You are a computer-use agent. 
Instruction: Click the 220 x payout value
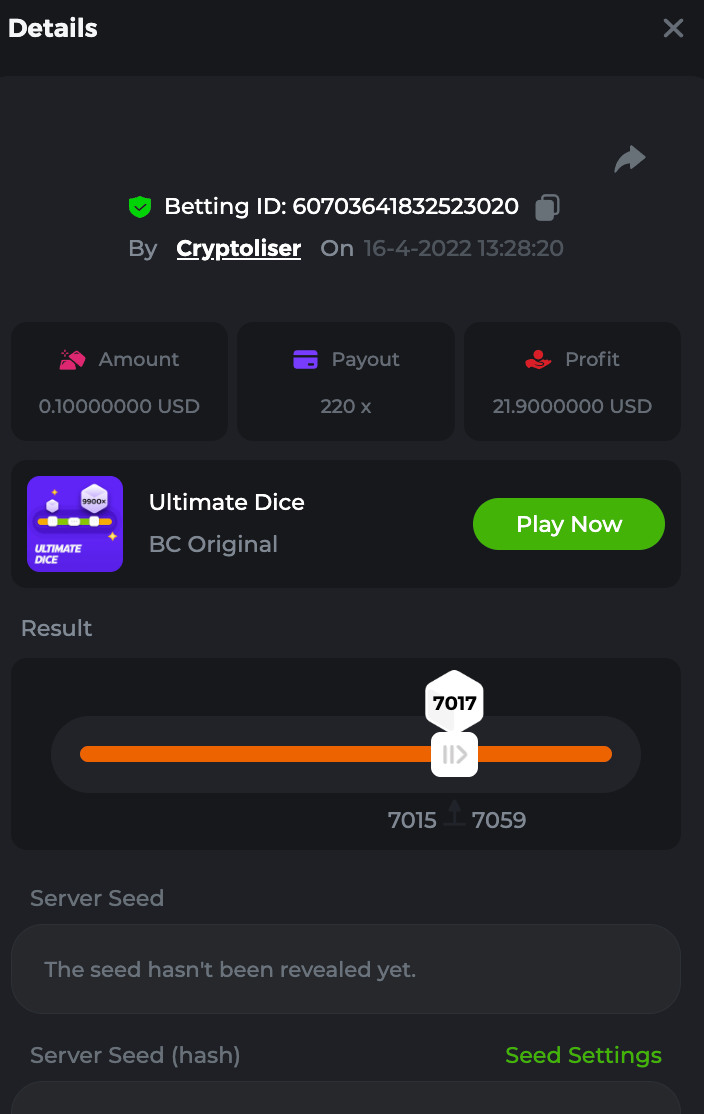(x=345, y=406)
